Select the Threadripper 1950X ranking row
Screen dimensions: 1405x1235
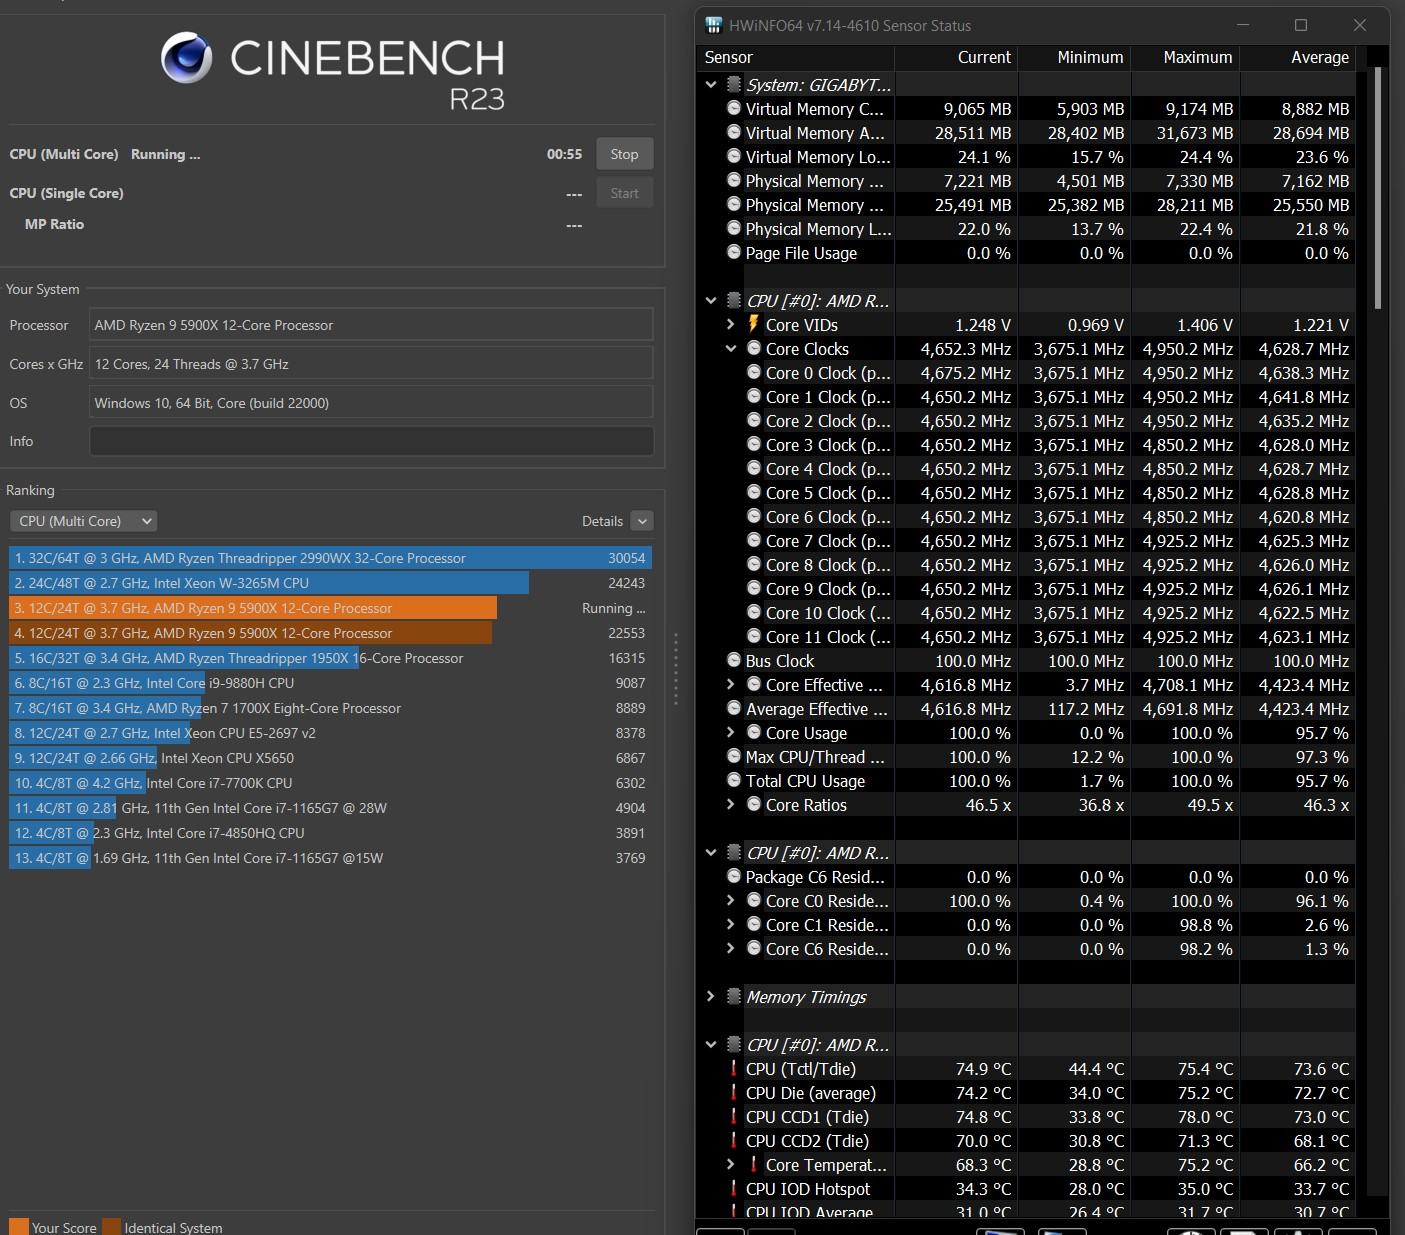330,658
